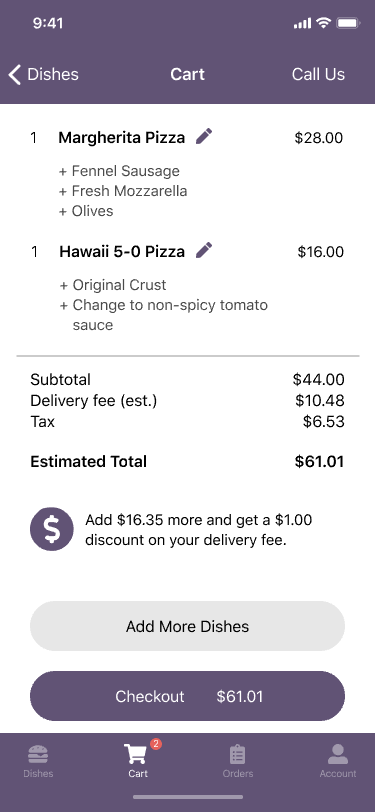
Task: Select the Hawaii 5-0 Pizza item name
Action: tap(122, 252)
